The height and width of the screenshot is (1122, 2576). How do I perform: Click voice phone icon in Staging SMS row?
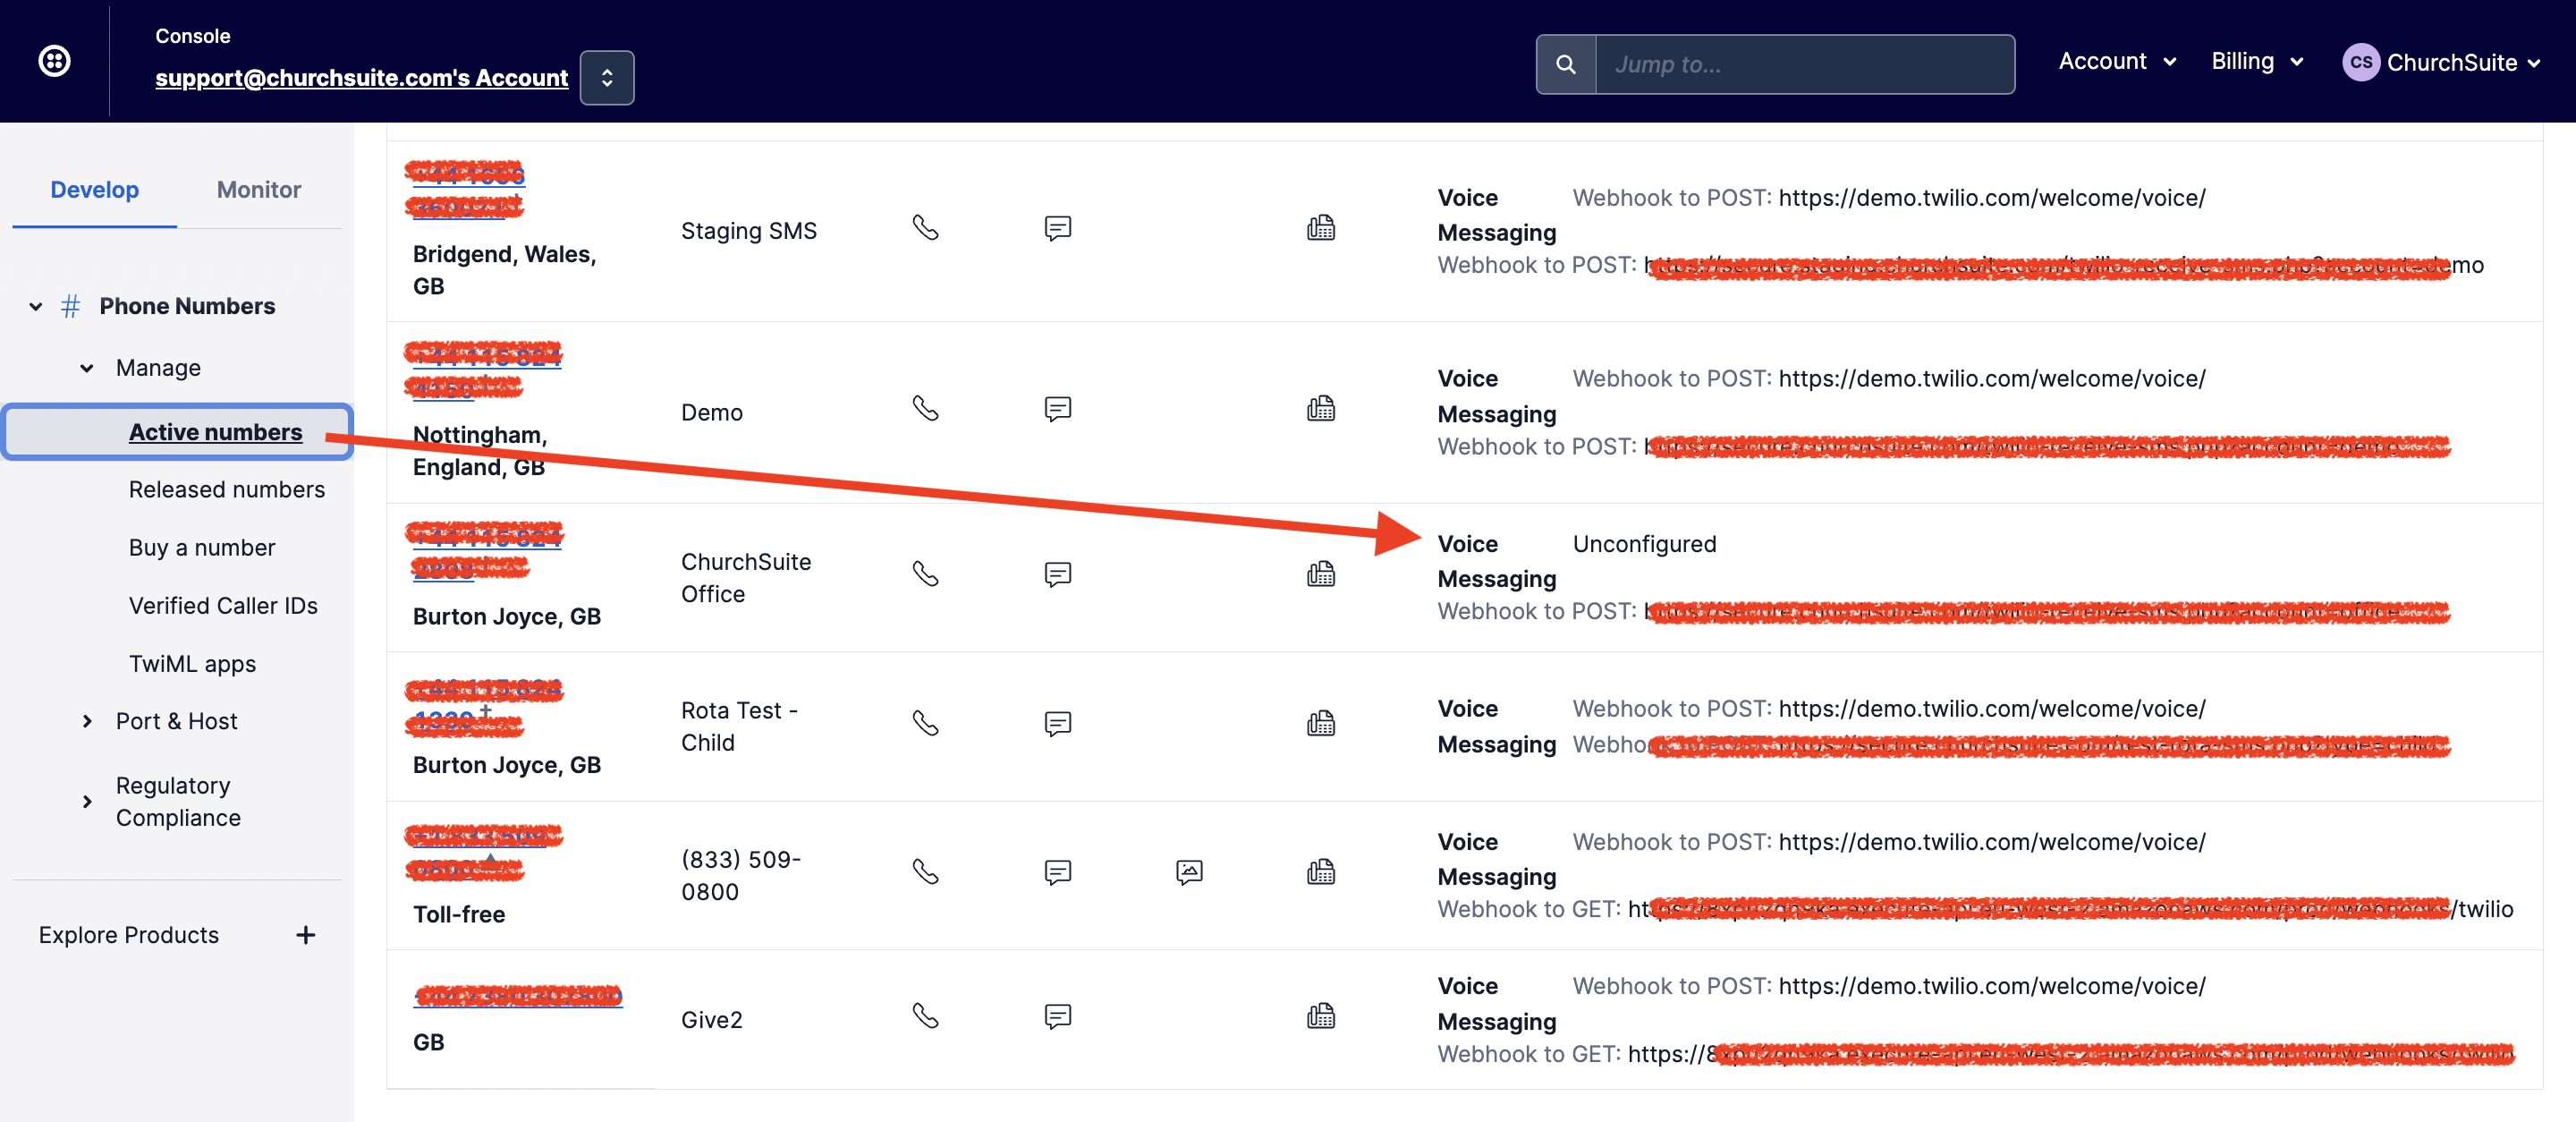coord(925,228)
